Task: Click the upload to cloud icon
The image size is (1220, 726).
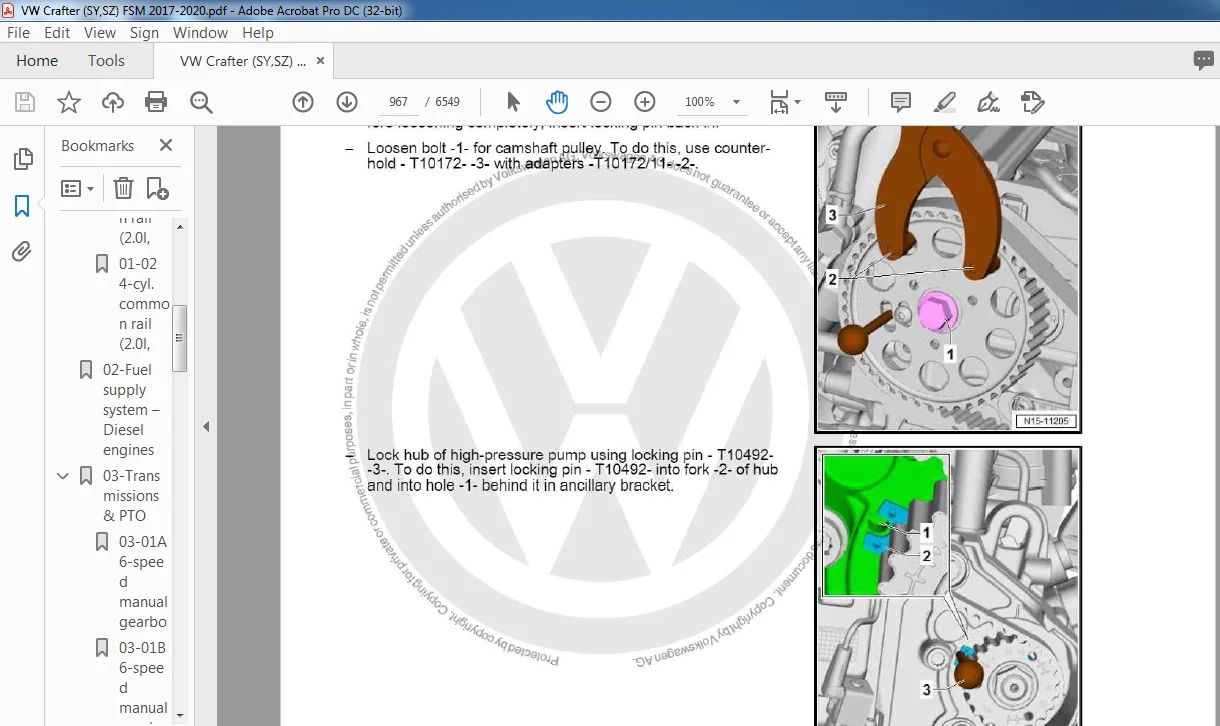Action: 112,102
